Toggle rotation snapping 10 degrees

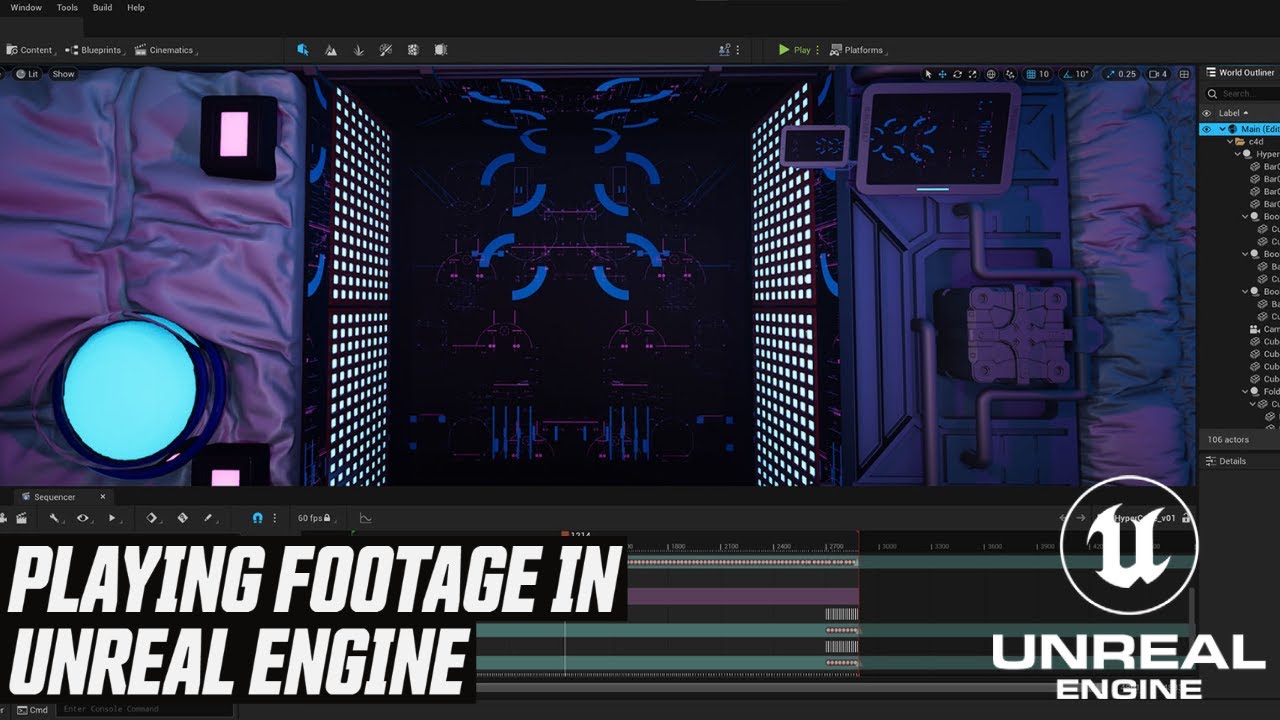(x=1076, y=74)
